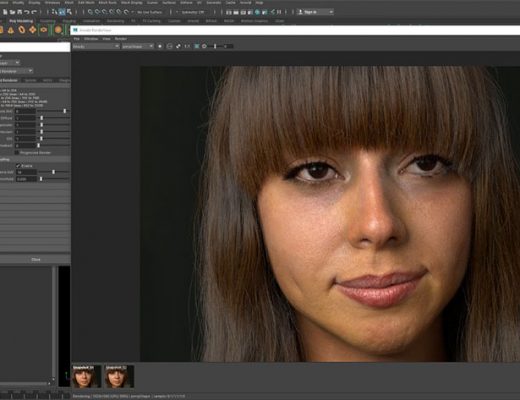The width and height of the screenshot is (520, 400).
Task: Toggle the Progressive Render checkbox
Action: 17,153
